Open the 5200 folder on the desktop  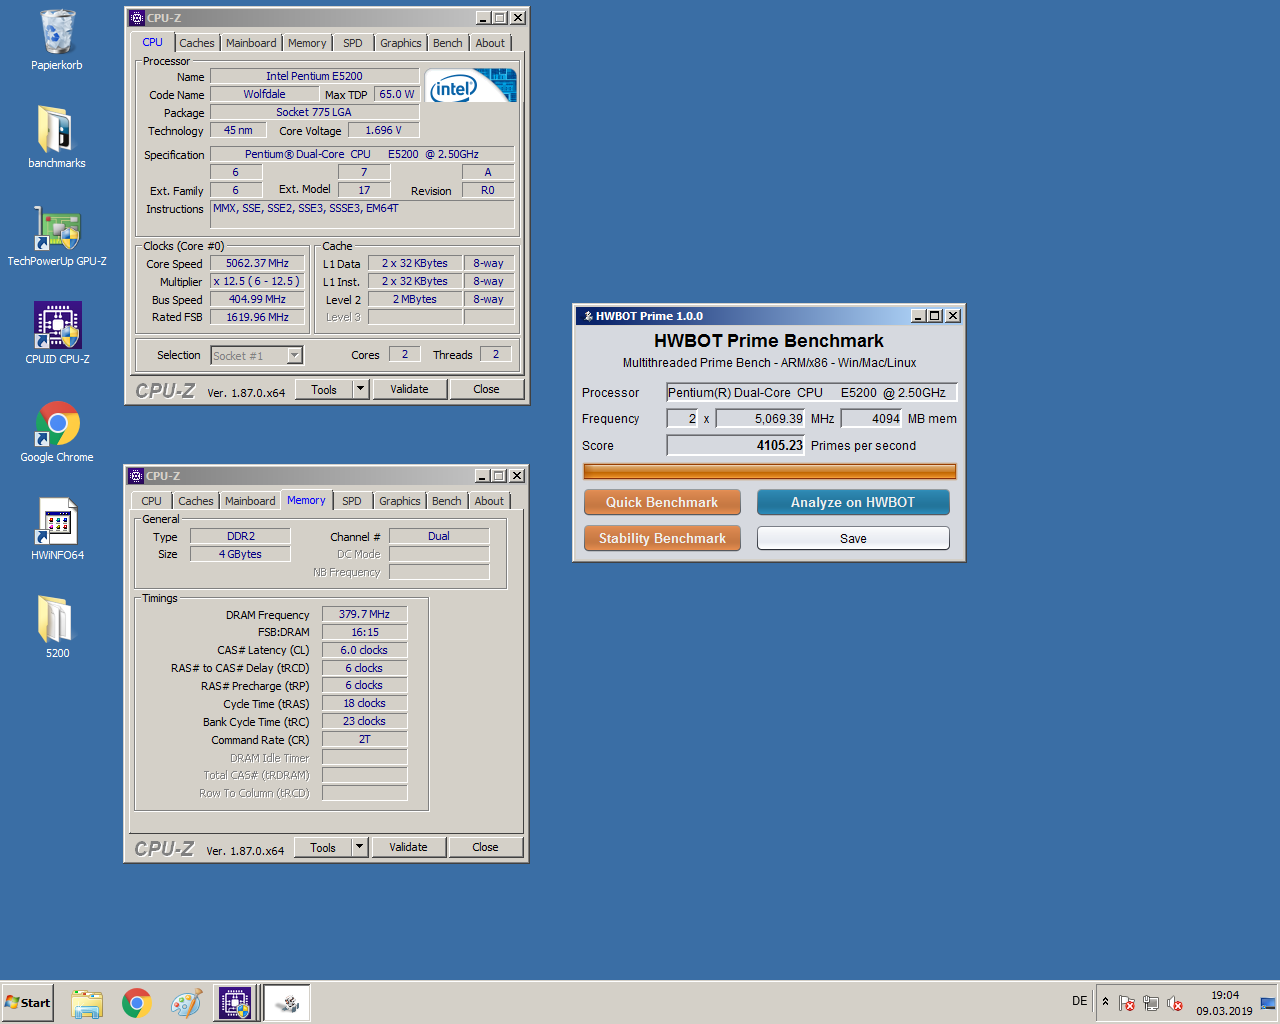[57, 628]
